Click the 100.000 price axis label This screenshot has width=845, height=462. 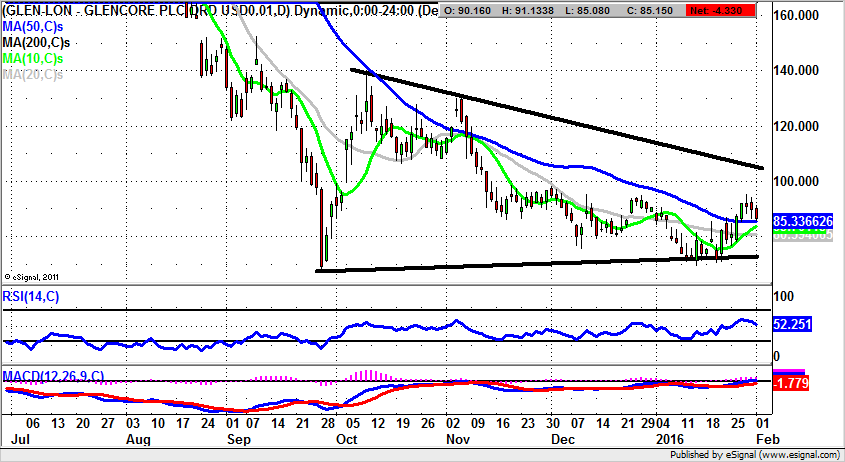tap(801, 182)
